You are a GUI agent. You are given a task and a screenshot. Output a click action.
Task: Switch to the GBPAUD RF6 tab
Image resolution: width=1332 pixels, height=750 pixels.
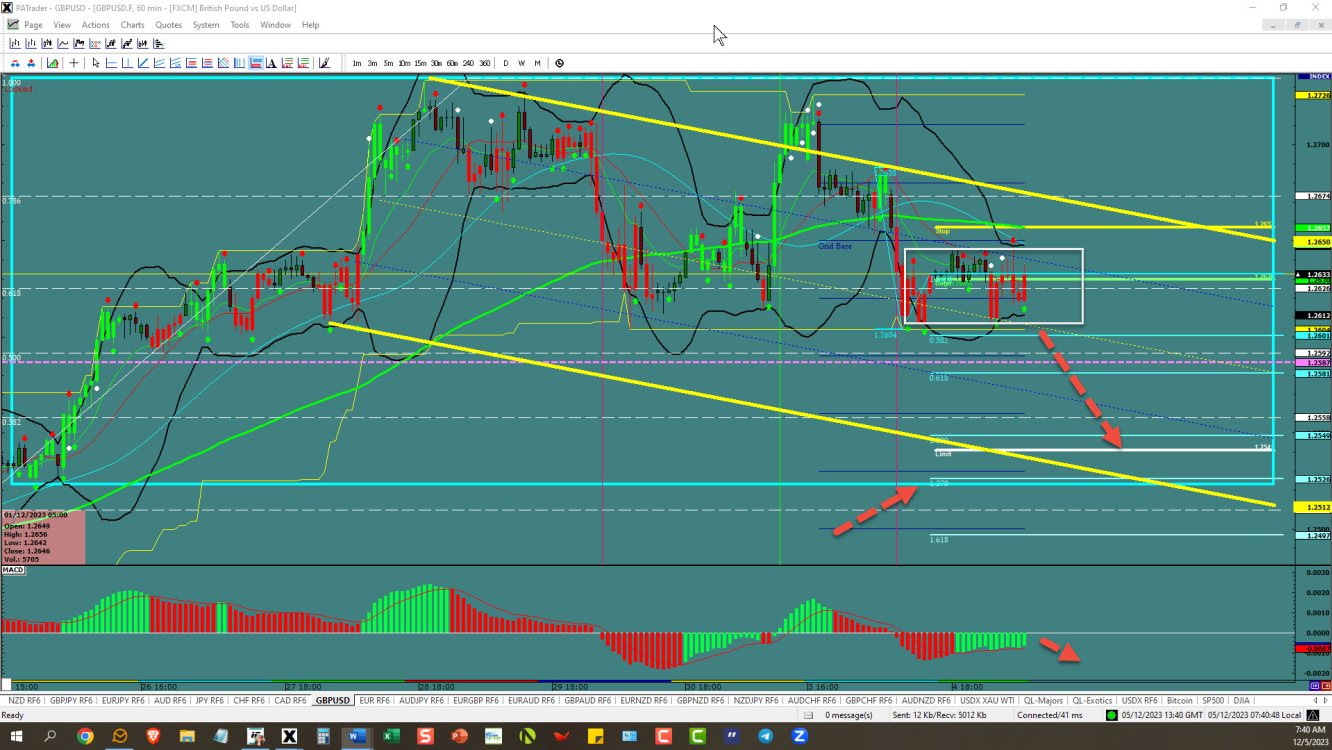click(587, 700)
